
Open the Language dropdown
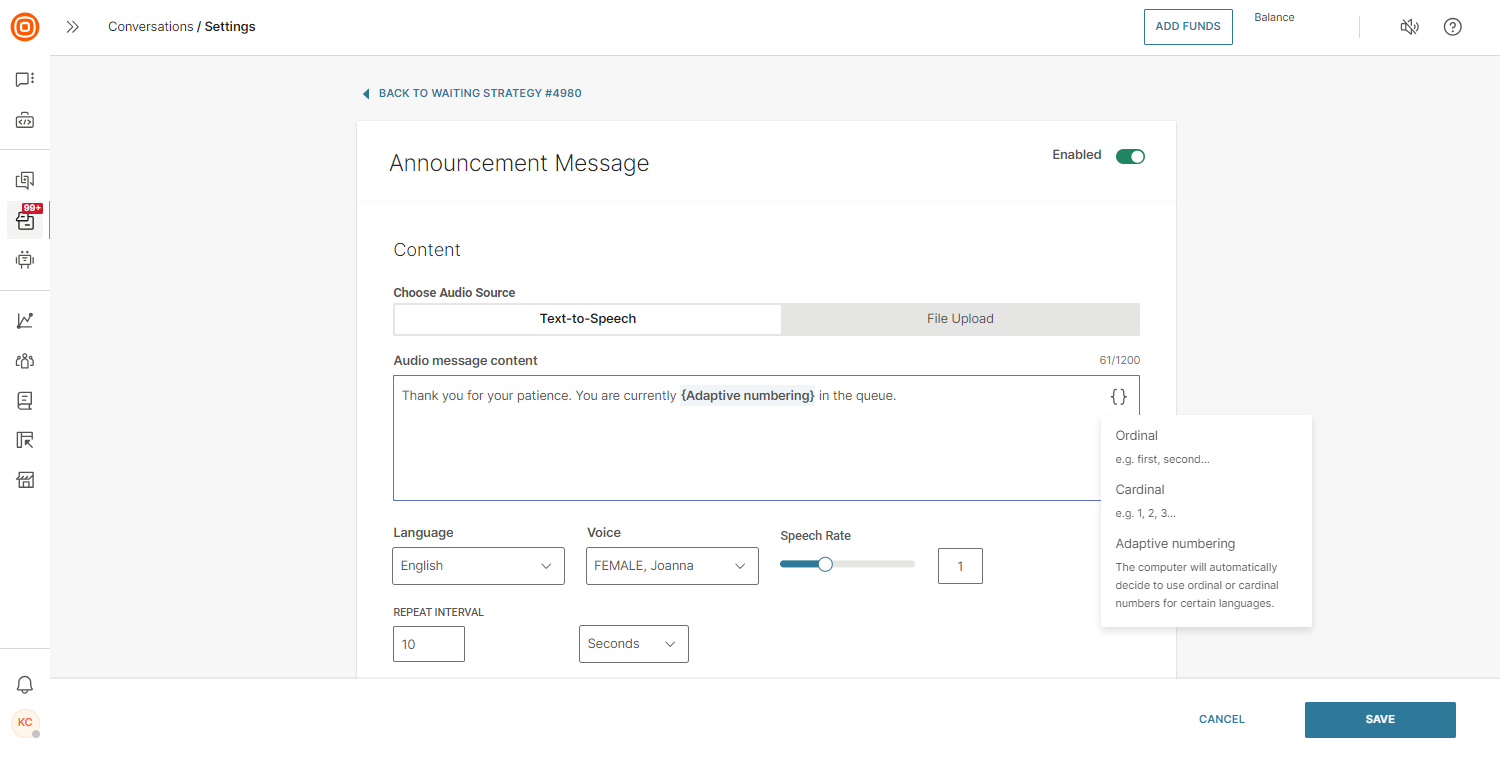(478, 566)
